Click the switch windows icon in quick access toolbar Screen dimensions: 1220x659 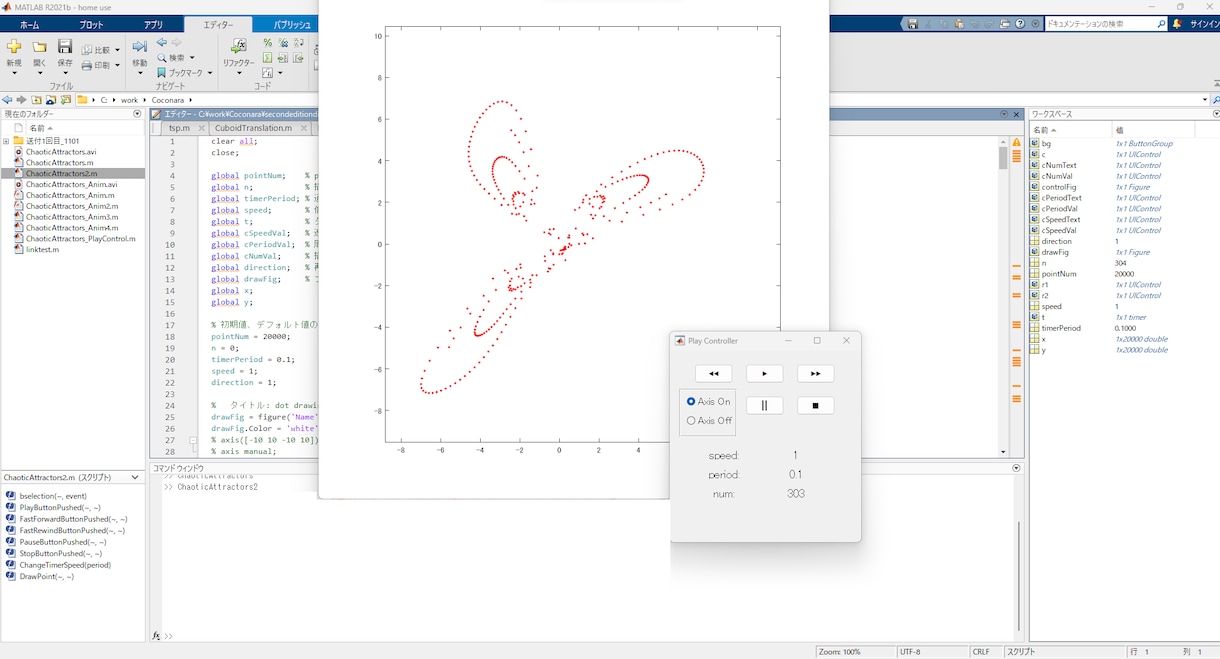1006,23
